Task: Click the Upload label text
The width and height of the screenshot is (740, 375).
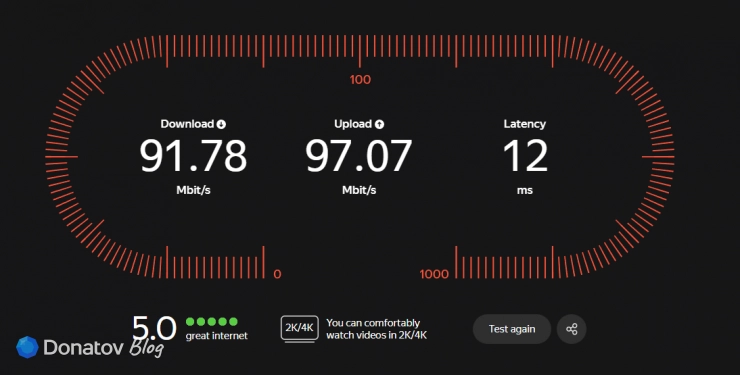Action: [353, 124]
